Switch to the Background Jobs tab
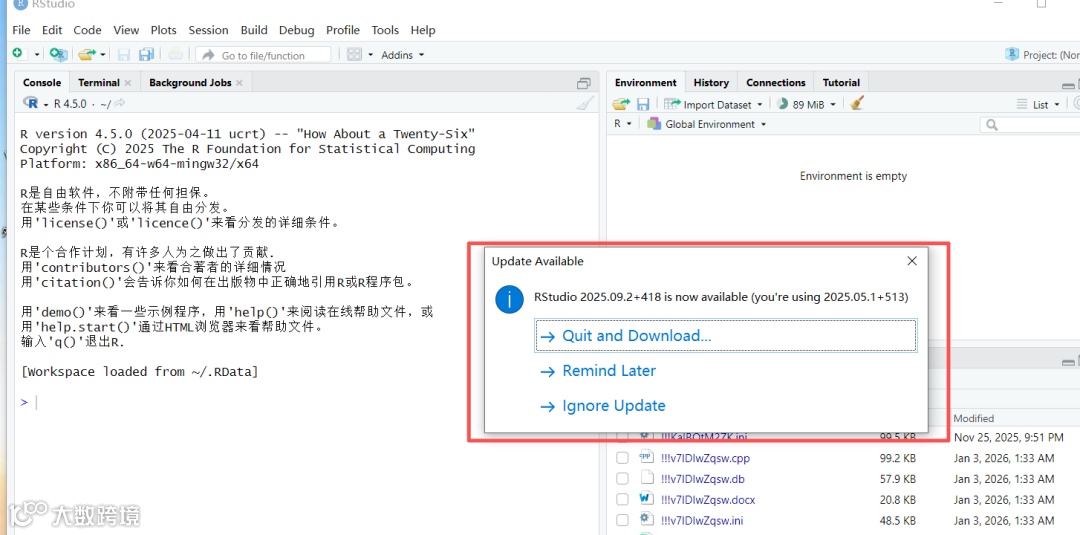The width and height of the screenshot is (1080, 535). (190, 82)
